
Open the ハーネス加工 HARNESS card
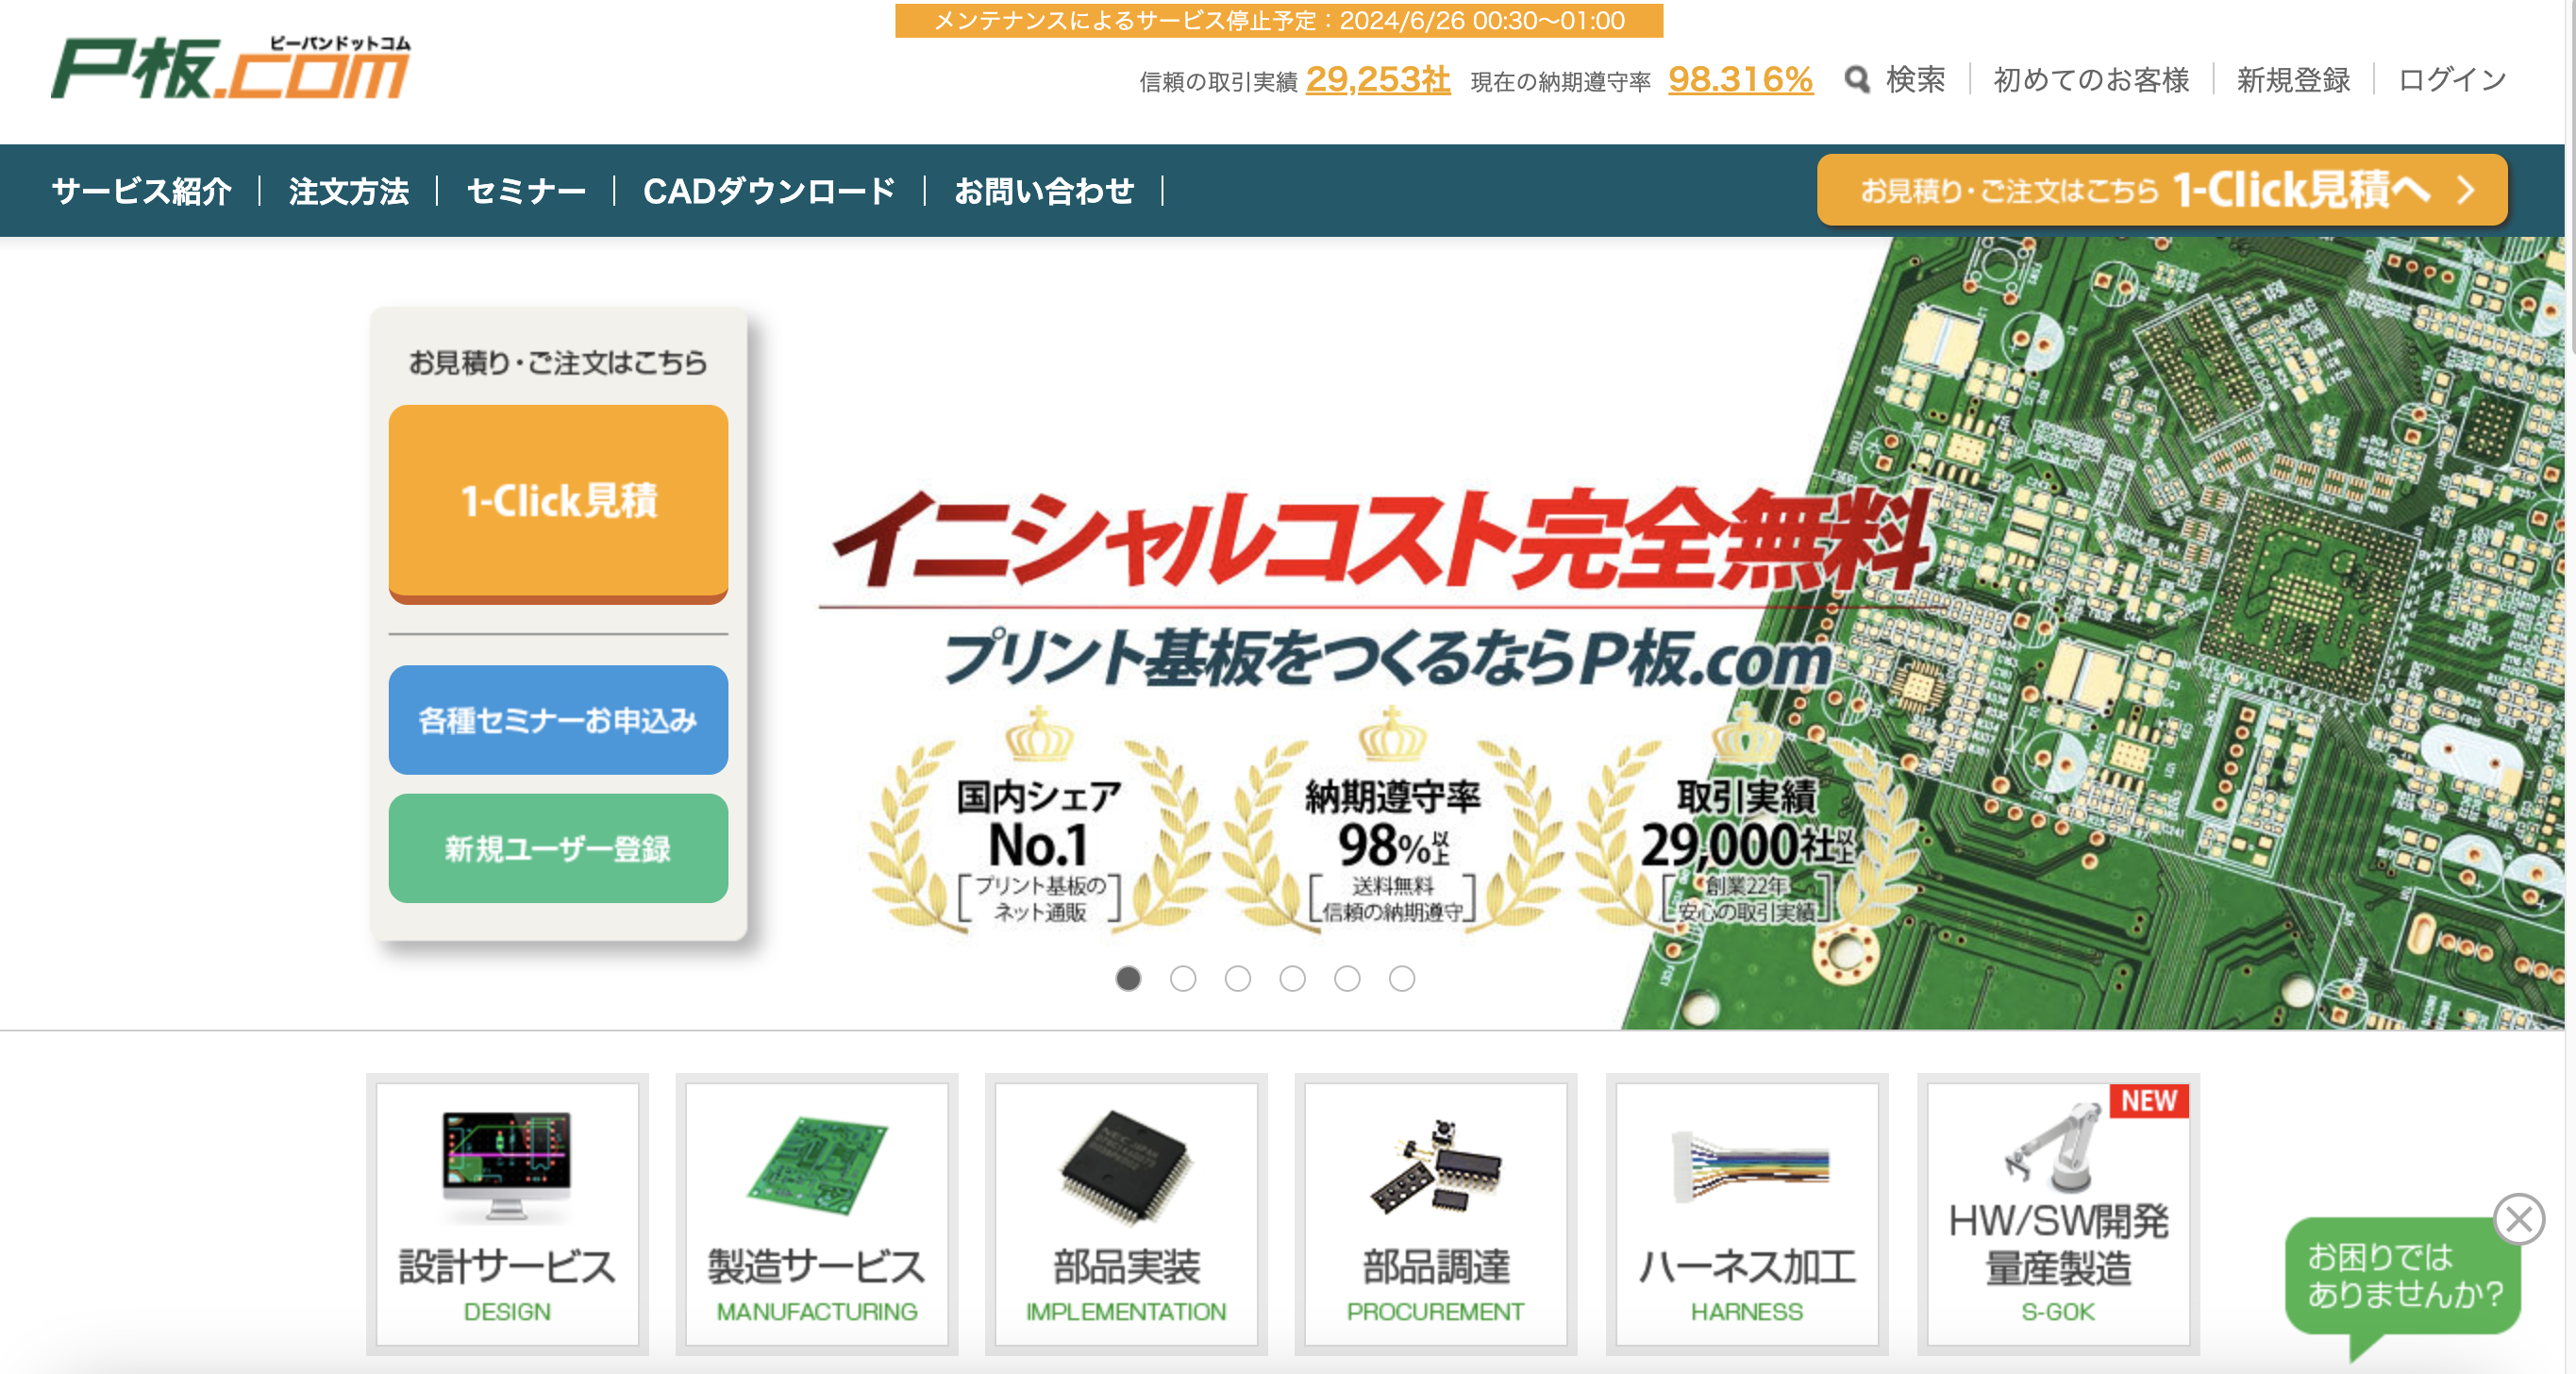(1747, 1214)
